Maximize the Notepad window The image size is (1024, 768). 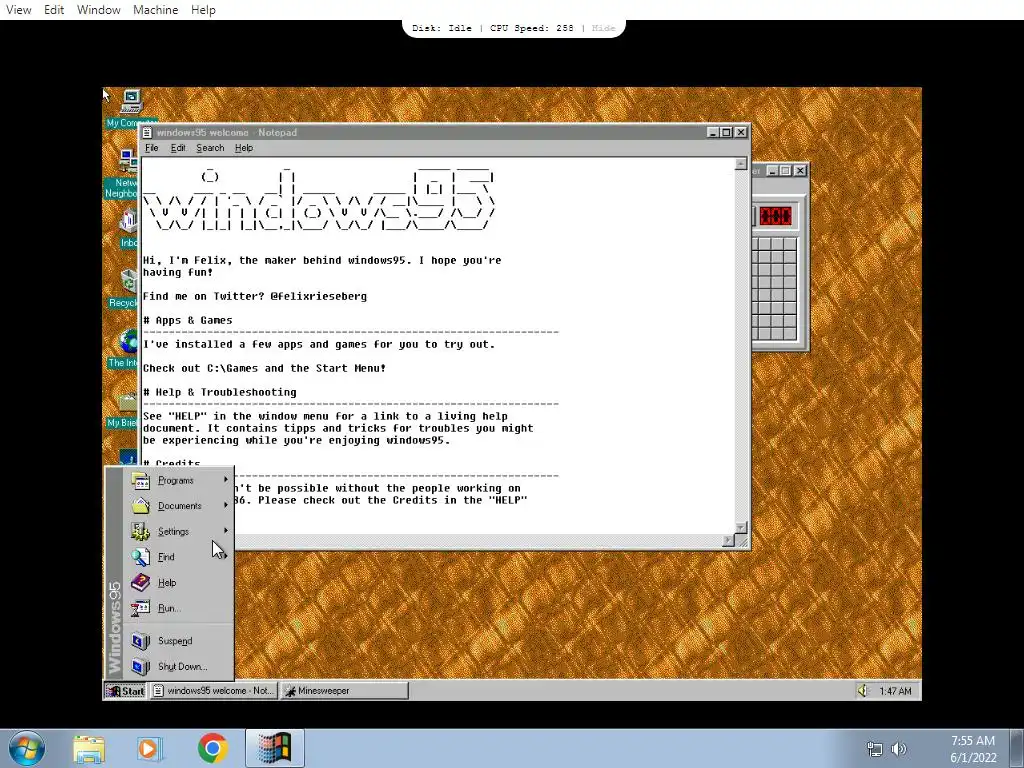726,133
